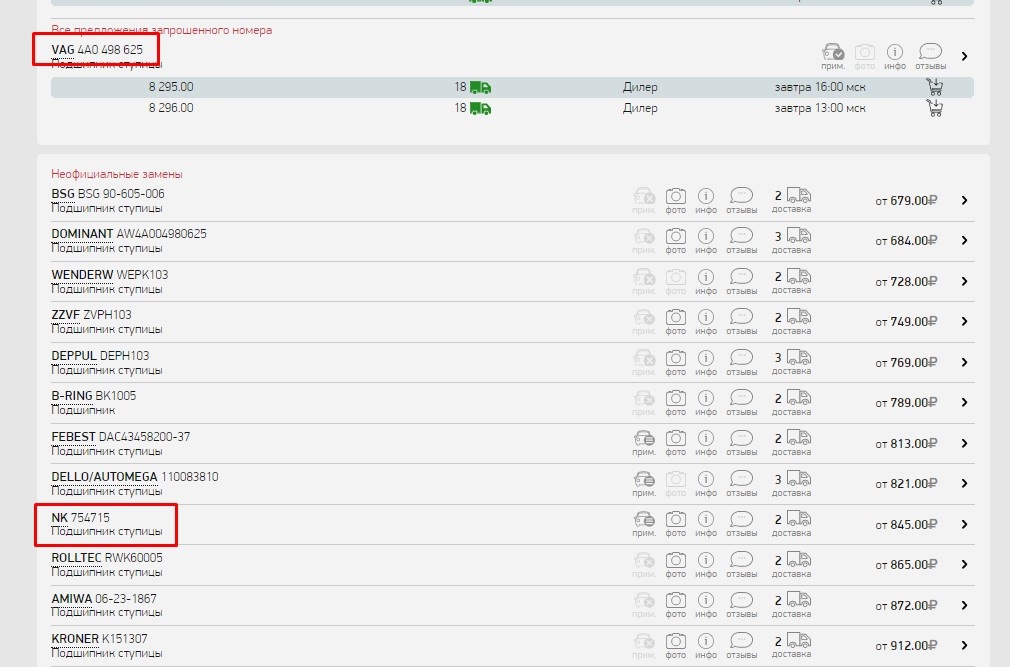This screenshot has height=667, width=1010.
Task: Select price от 679.00₽ for BSG
Action: [x=906, y=201]
